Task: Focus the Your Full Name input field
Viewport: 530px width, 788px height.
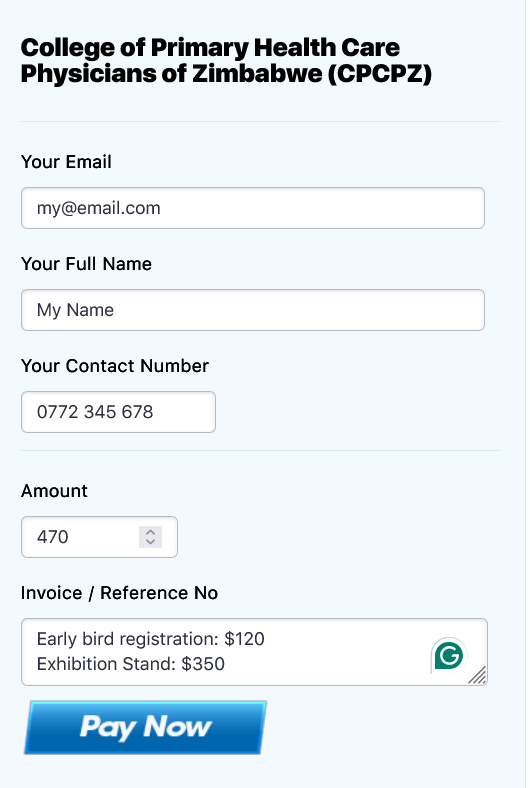Action: point(253,310)
